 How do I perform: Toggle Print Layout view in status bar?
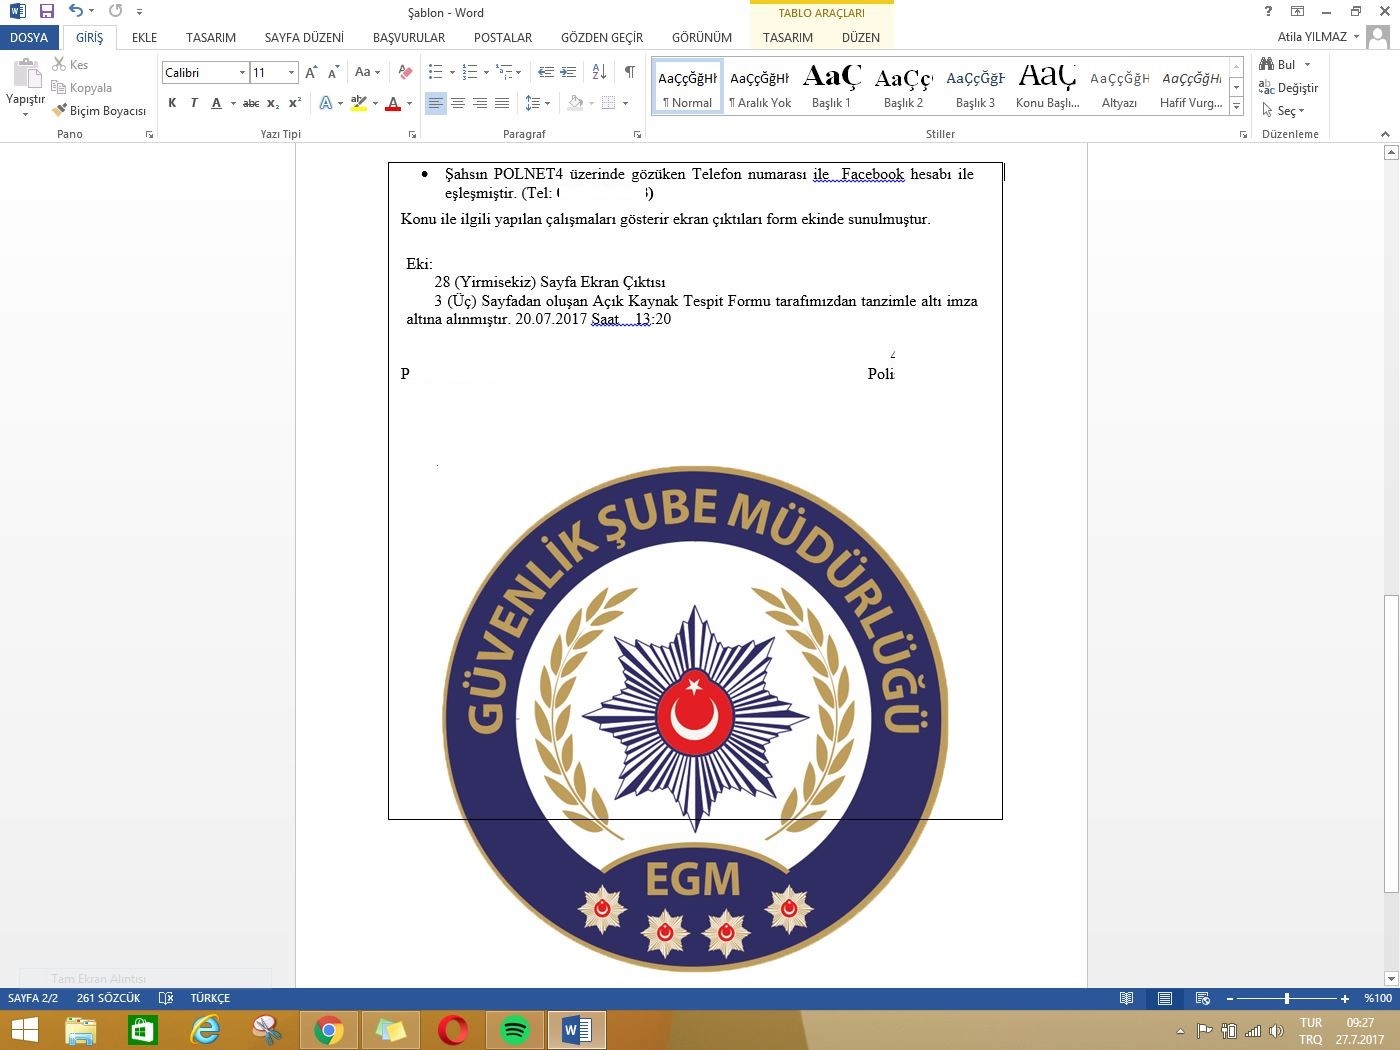(1165, 998)
